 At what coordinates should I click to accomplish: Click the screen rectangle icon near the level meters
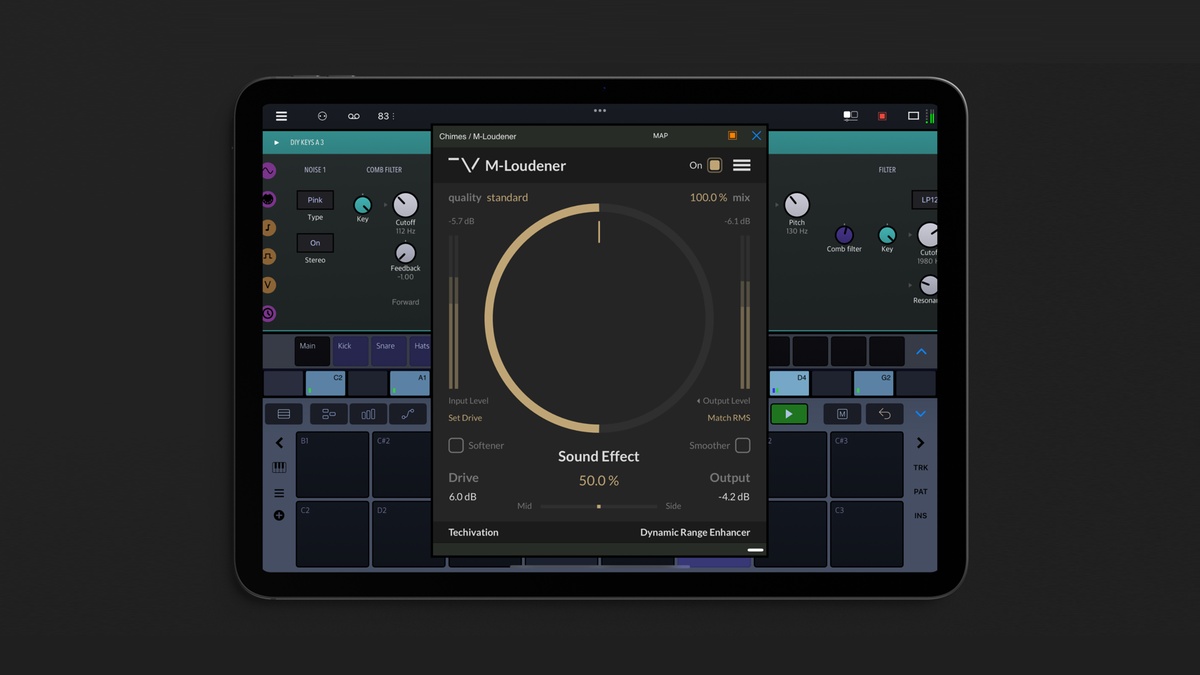(913, 116)
